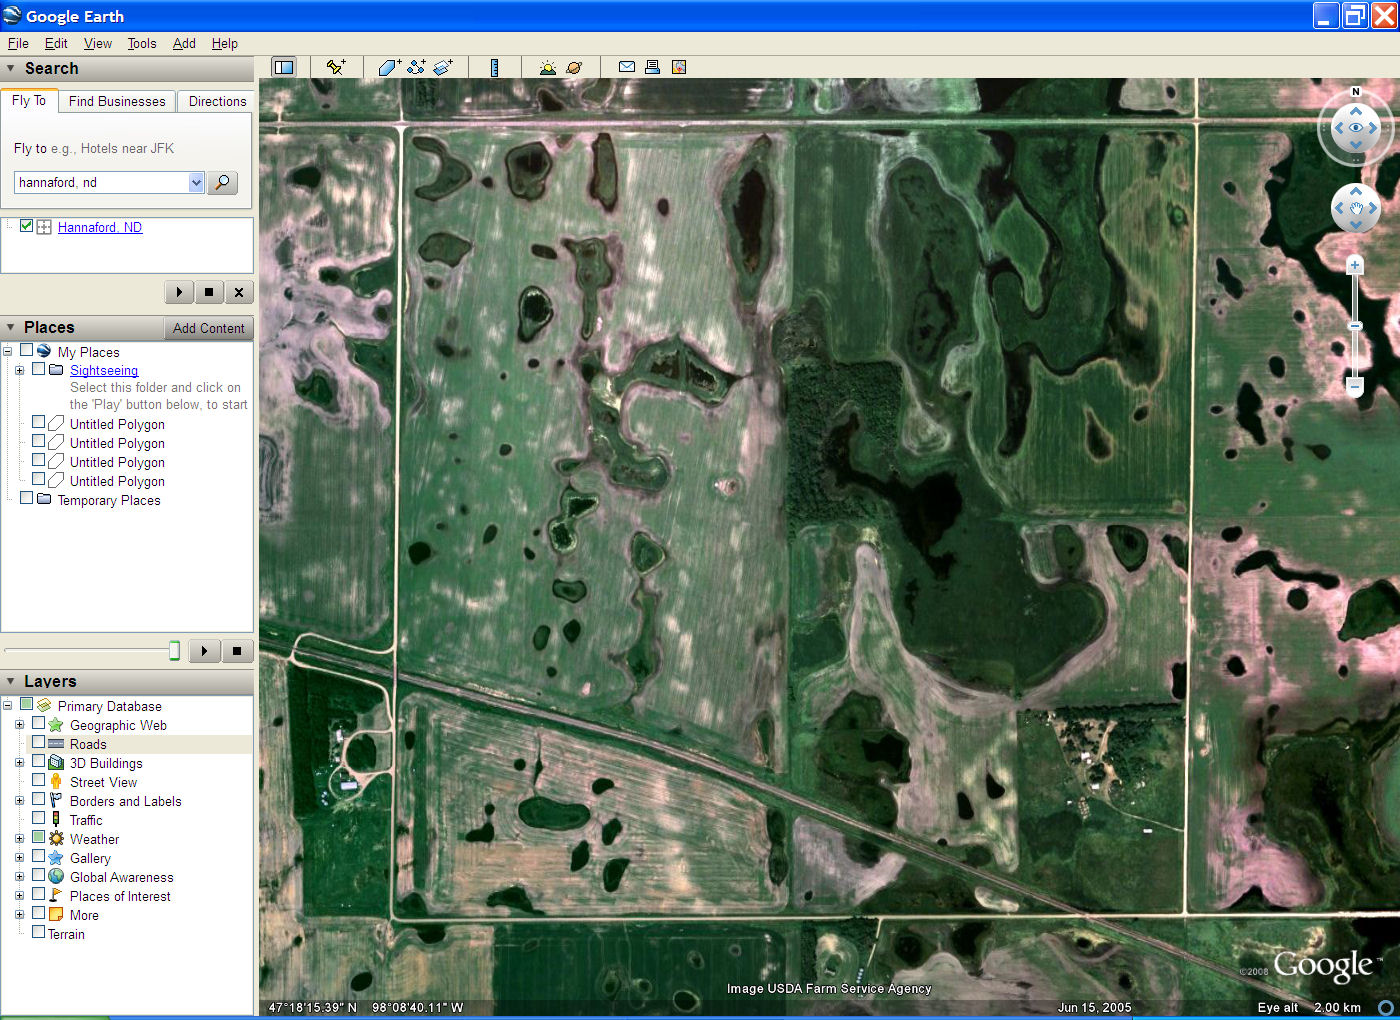Enable the 3D Buildings layer checkbox
1400x1020 pixels.
(39, 761)
